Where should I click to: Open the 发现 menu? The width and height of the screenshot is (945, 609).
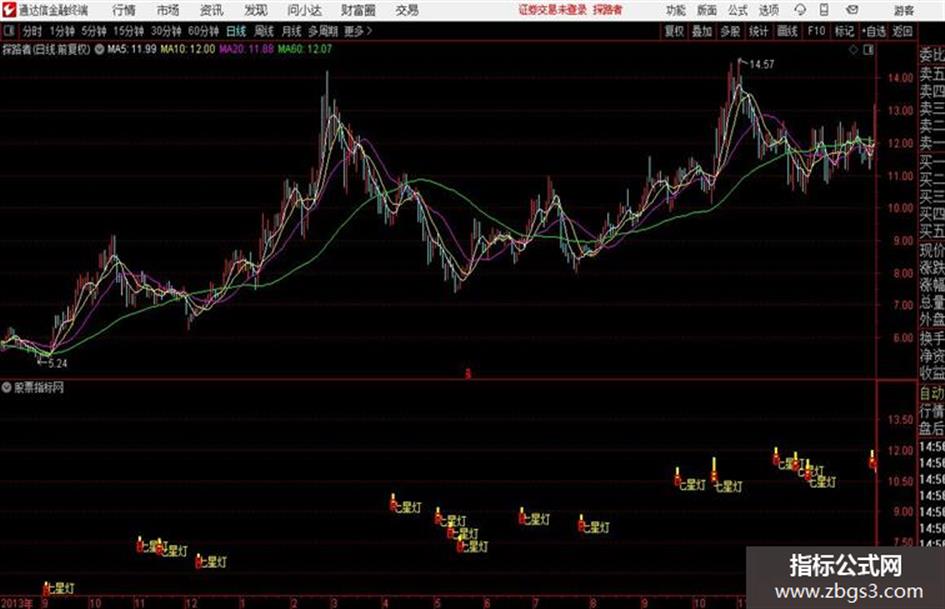[256, 10]
